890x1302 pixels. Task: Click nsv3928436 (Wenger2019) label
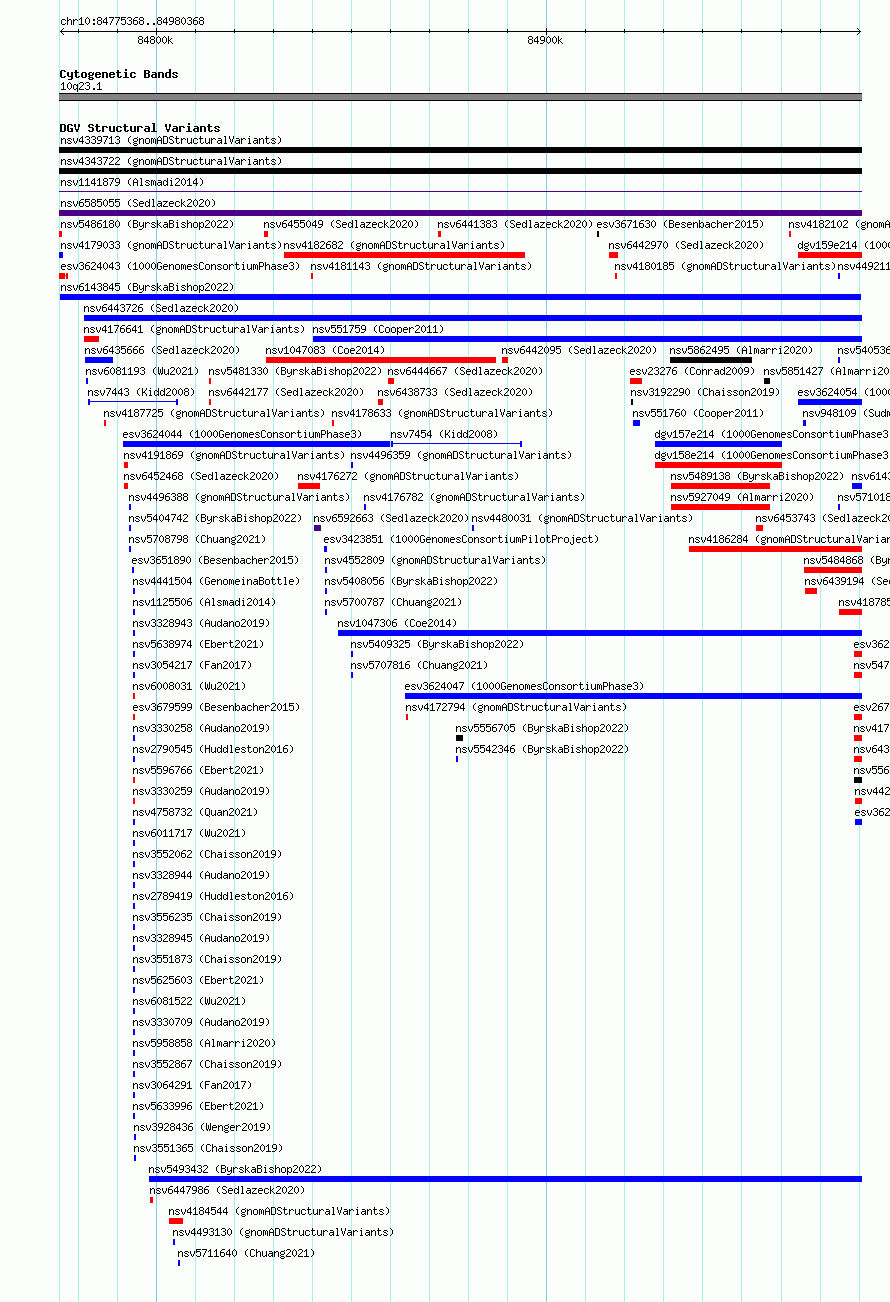click(202, 1127)
